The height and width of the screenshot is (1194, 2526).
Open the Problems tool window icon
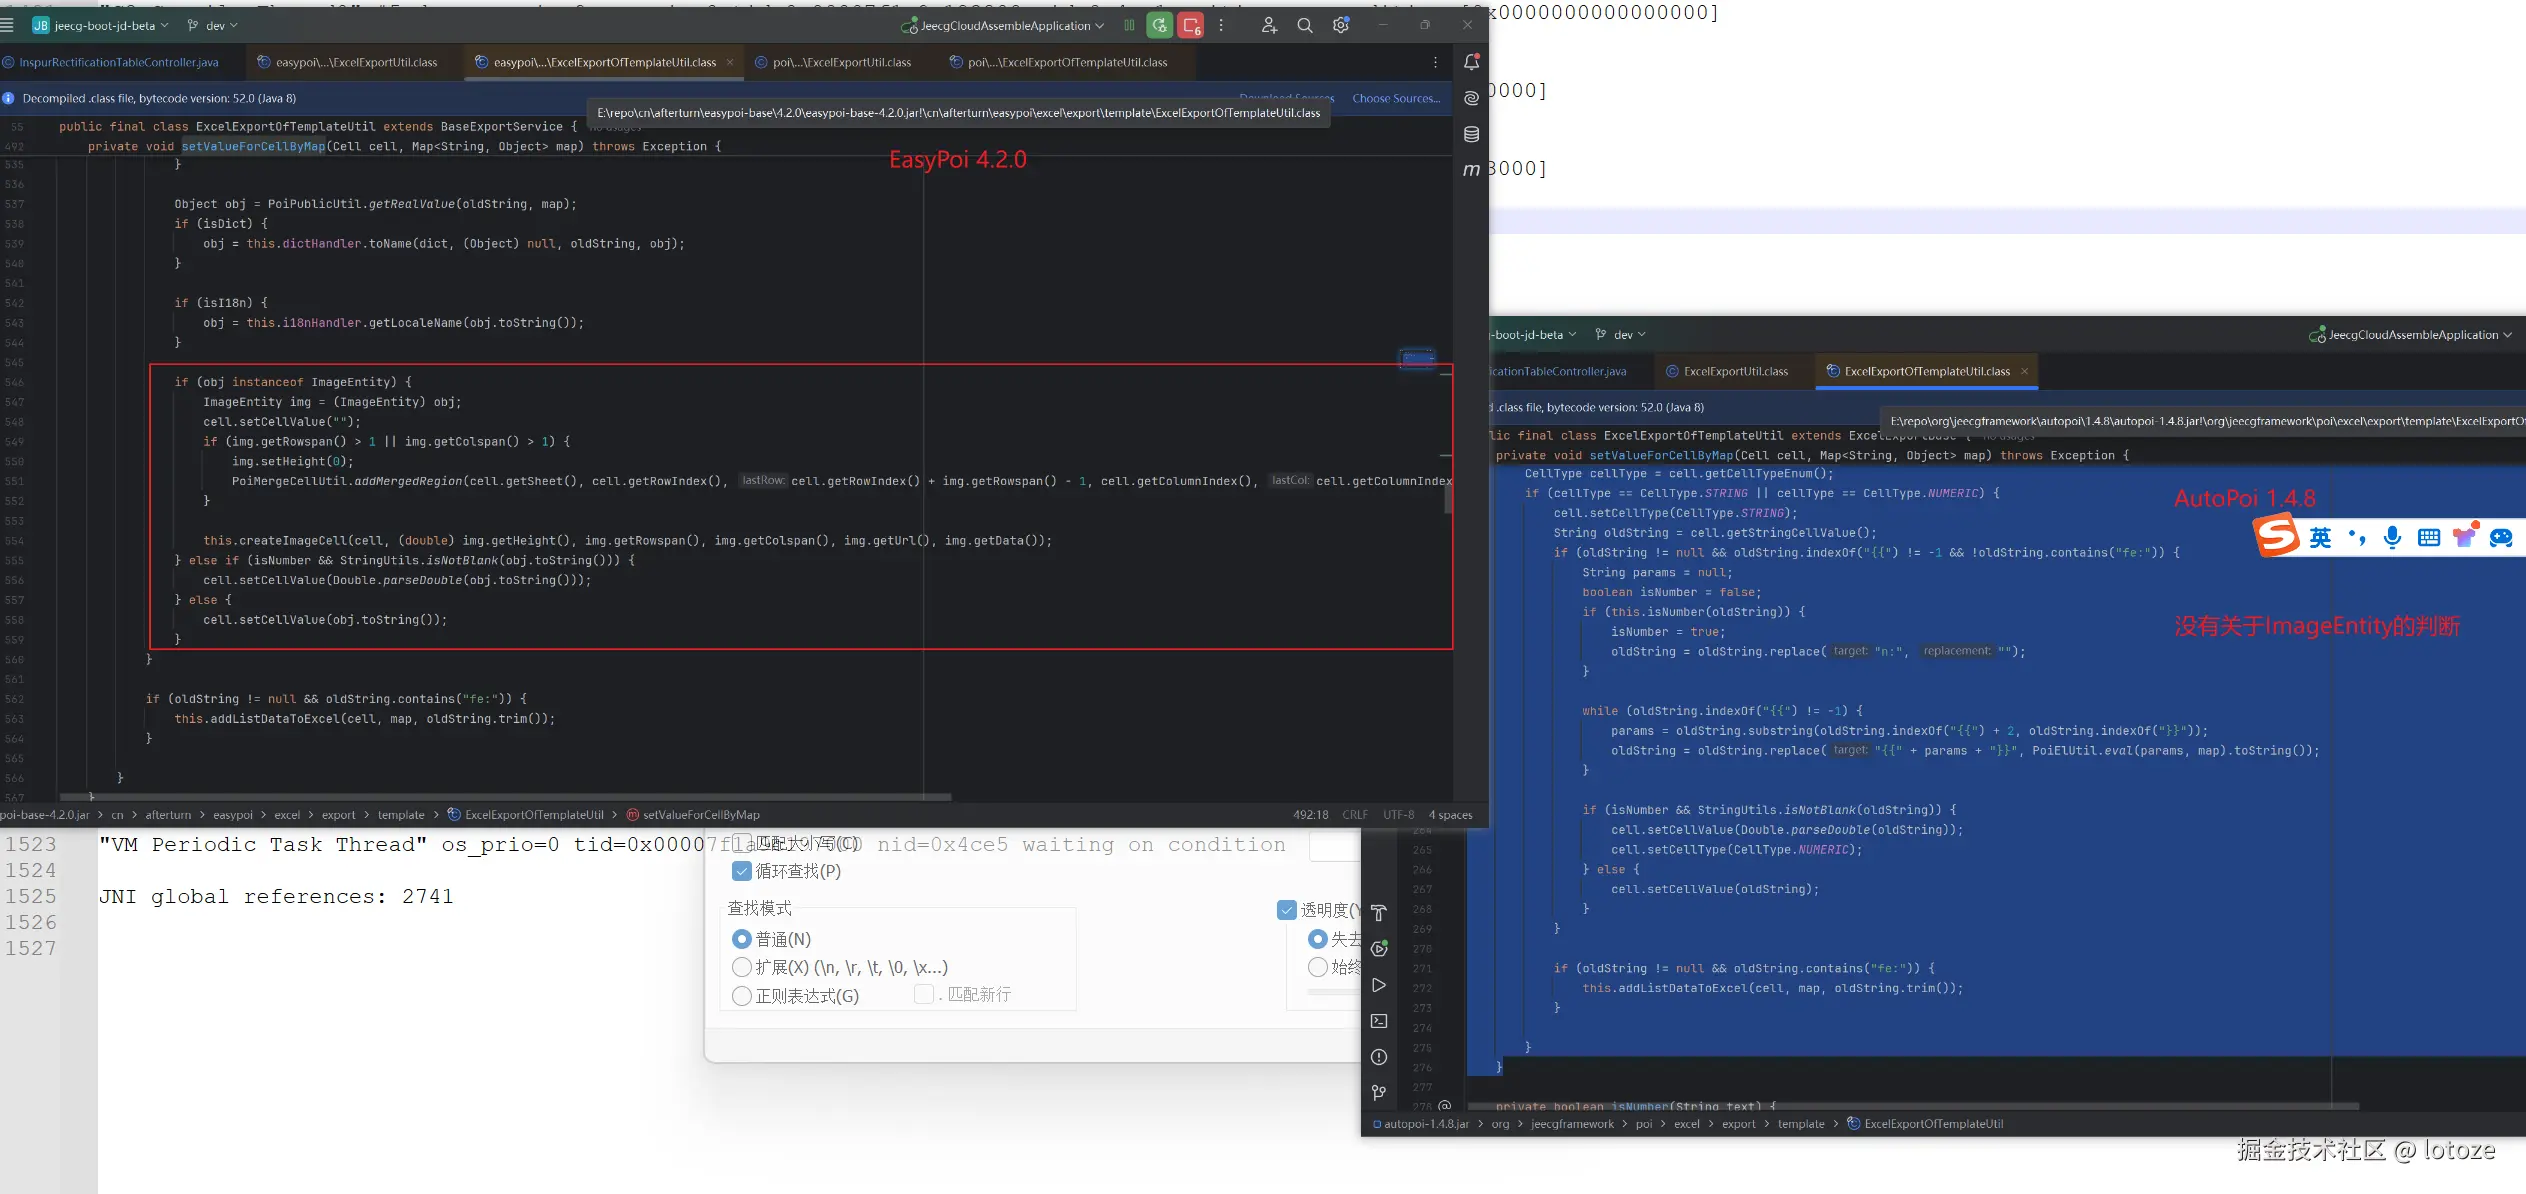coord(1379,1057)
